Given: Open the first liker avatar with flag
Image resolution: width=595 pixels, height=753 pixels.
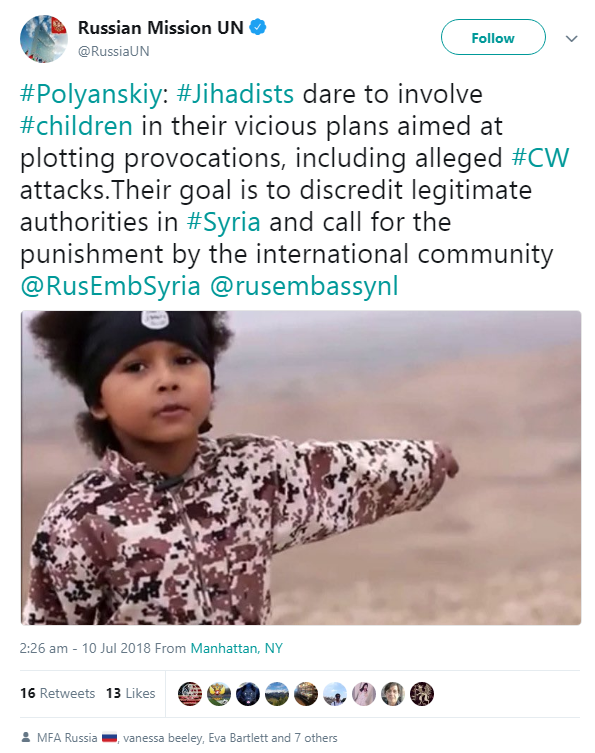Looking at the screenshot, I should point(190,694).
